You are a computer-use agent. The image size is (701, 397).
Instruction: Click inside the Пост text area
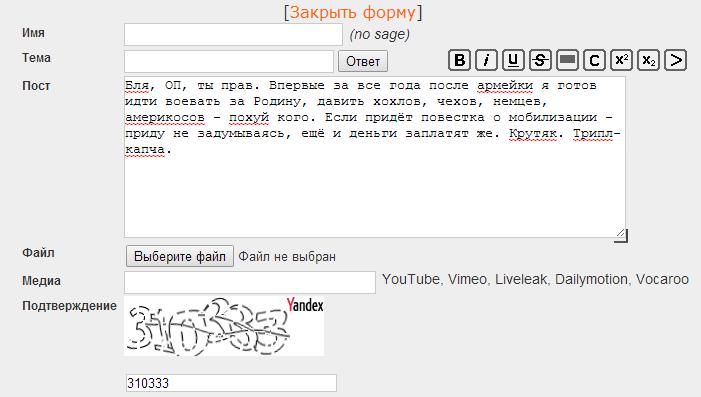click(375, 157)
